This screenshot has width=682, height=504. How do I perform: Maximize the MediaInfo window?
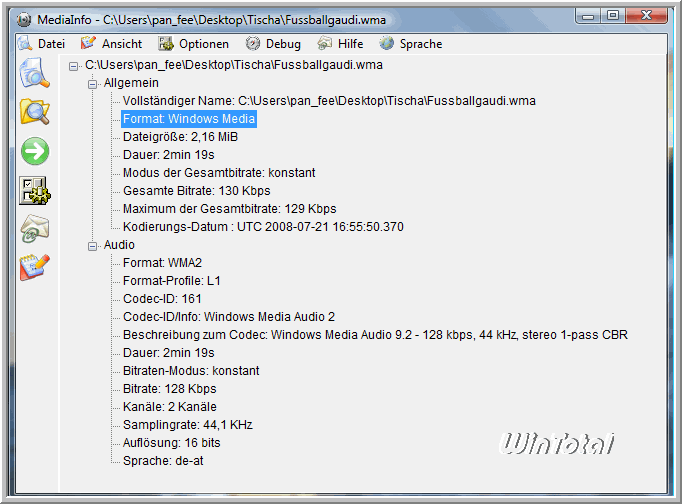[x=613, y=16]
